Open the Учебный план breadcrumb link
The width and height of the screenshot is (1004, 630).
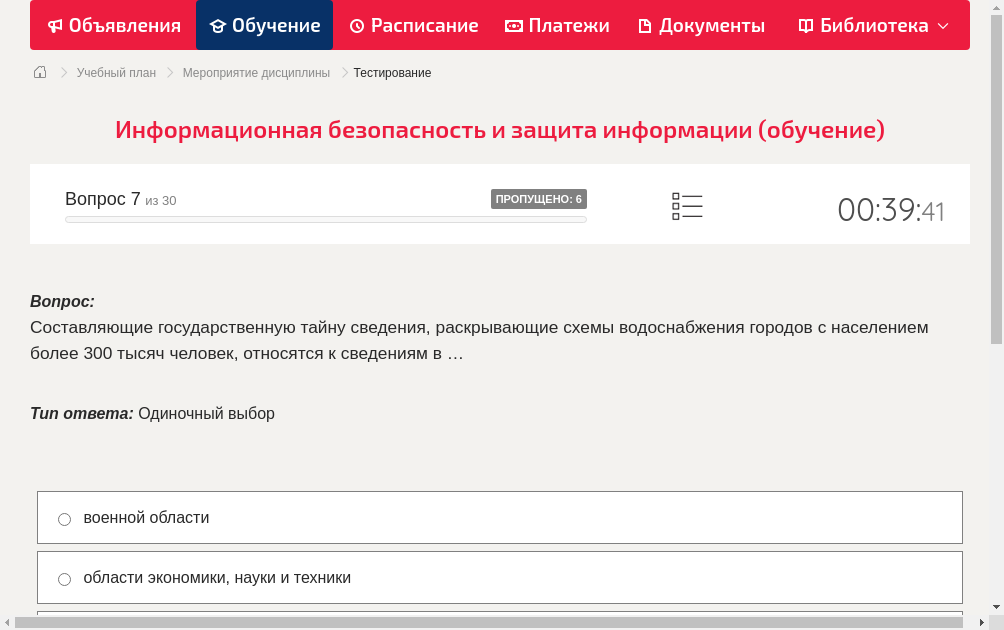point(116,72)
